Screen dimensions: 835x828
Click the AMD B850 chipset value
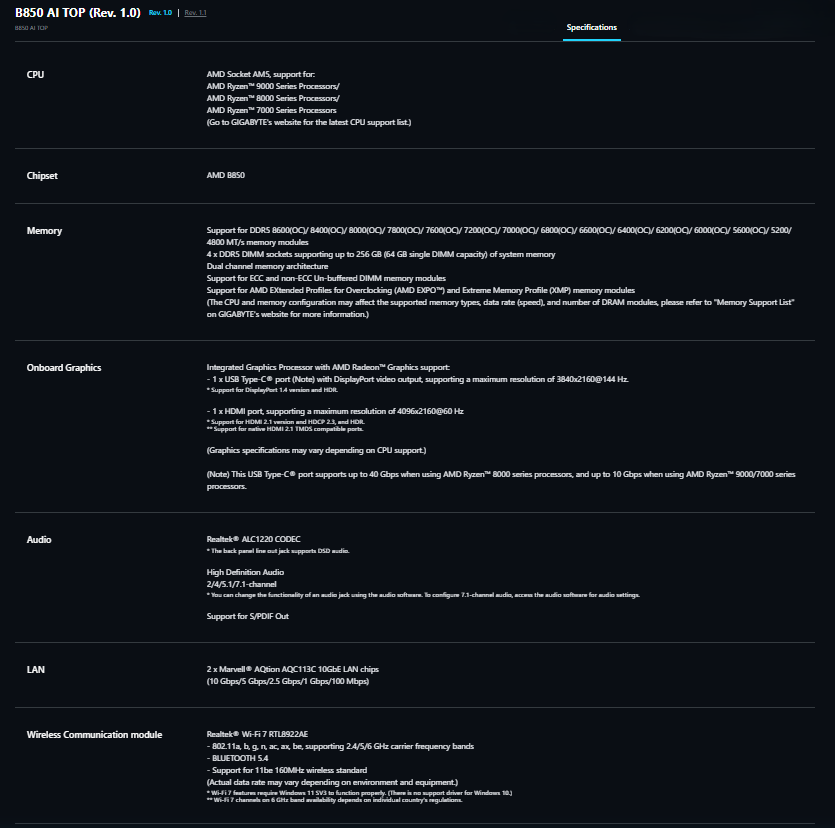point(226,175)
